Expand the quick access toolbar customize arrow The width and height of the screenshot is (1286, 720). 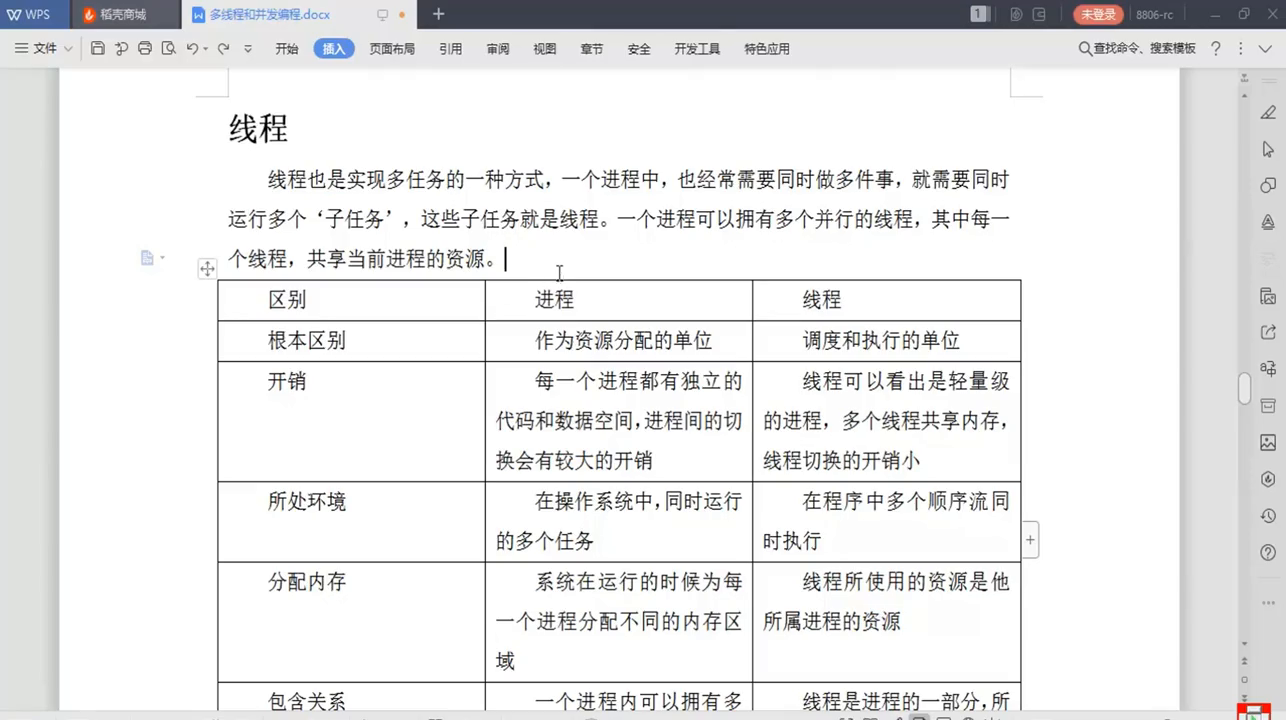248,49
